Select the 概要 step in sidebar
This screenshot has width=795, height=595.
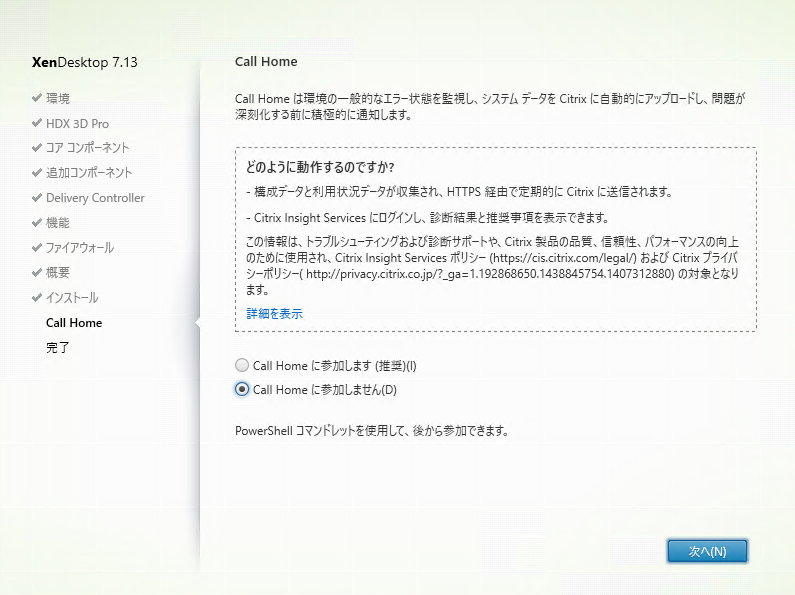click(x=58, y=272)
